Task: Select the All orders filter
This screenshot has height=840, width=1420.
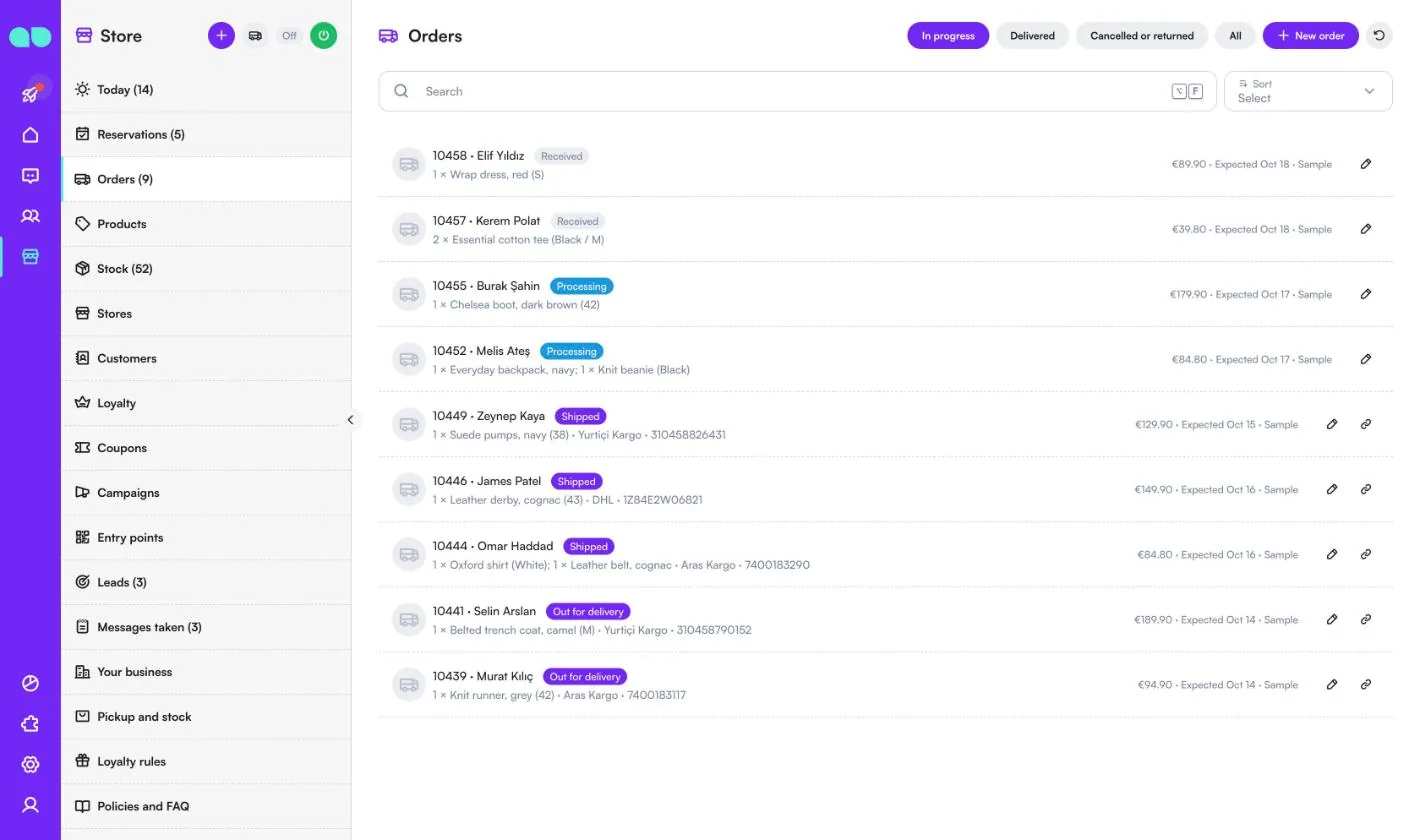Action: (x=1235, y=35)
